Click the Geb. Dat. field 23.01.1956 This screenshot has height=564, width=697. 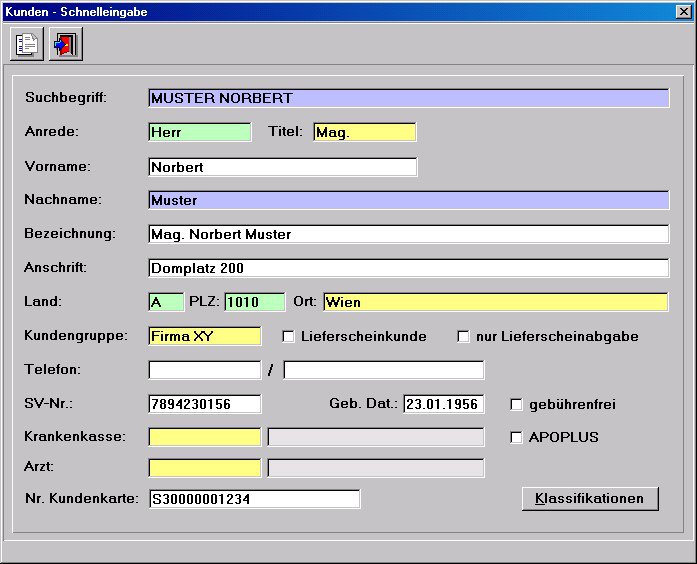coord(444,404)
